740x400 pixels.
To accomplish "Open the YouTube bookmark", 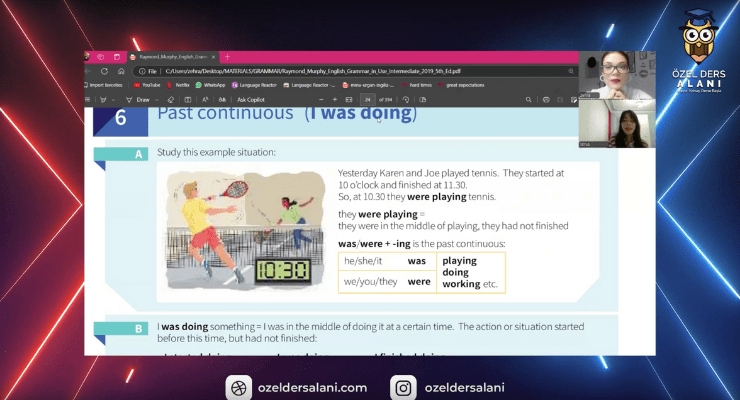I will click(x=147, y=85).
